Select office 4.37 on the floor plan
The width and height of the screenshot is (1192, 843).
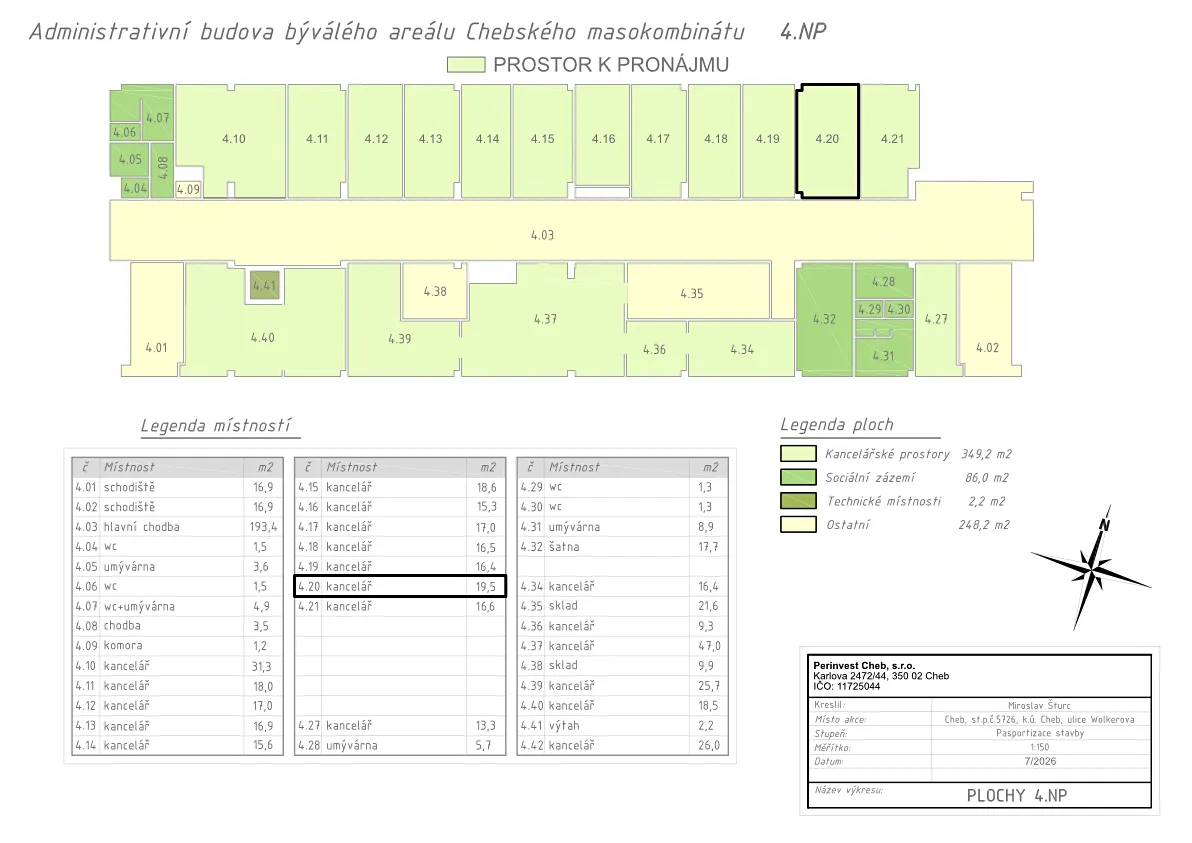coord(543,319)
